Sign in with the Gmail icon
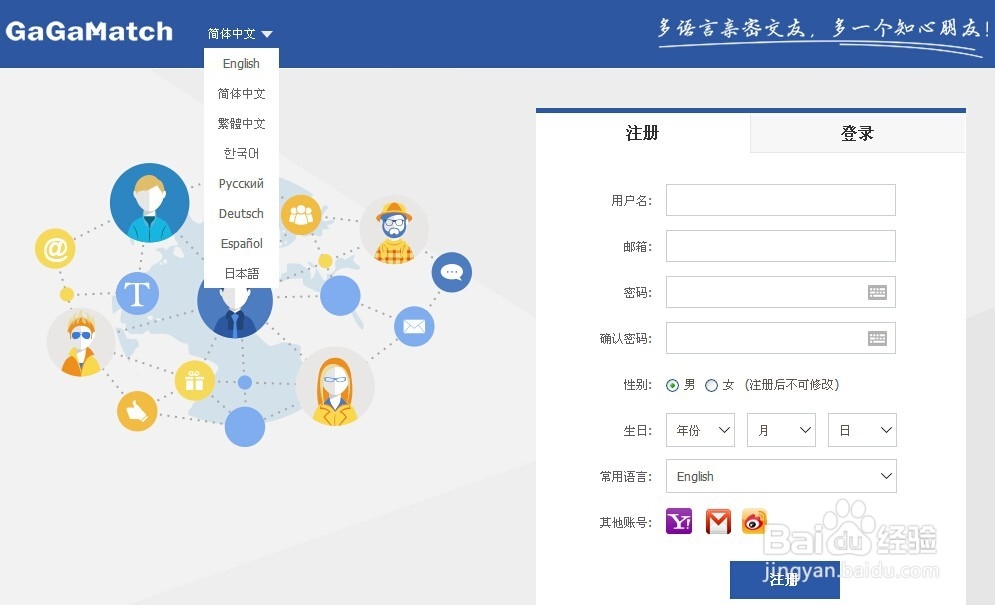 717,521
